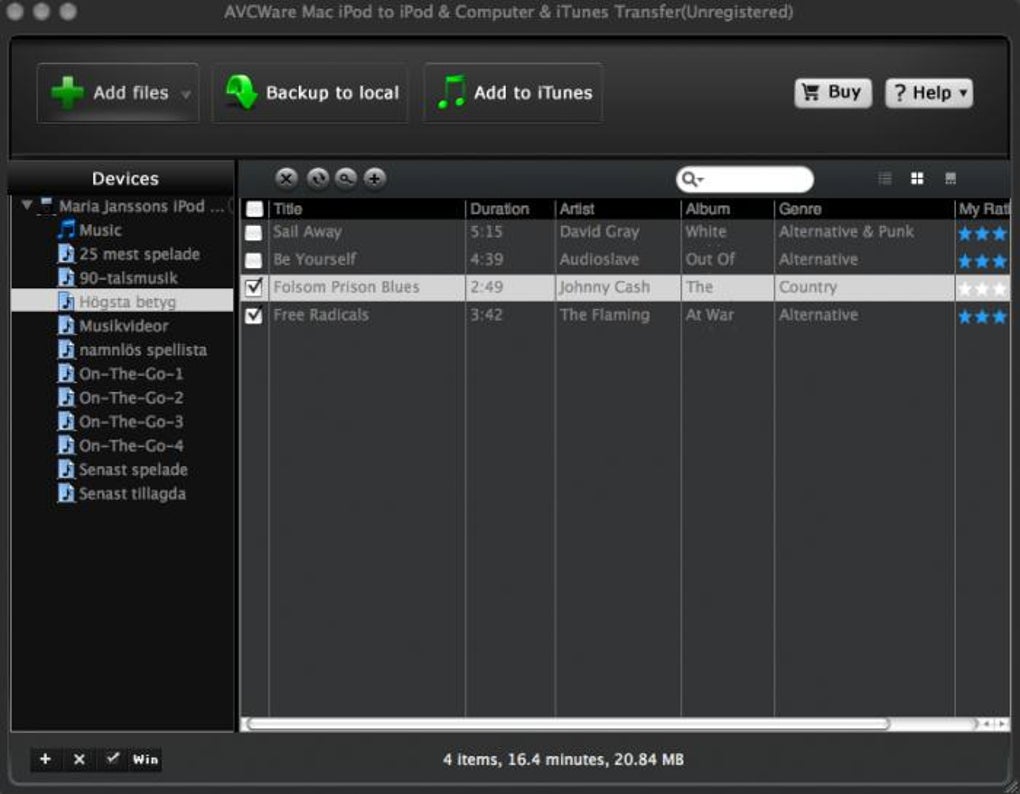Uncheck the Free Radicals checkbox
1020x794 pixels.
tap(254, 315)
